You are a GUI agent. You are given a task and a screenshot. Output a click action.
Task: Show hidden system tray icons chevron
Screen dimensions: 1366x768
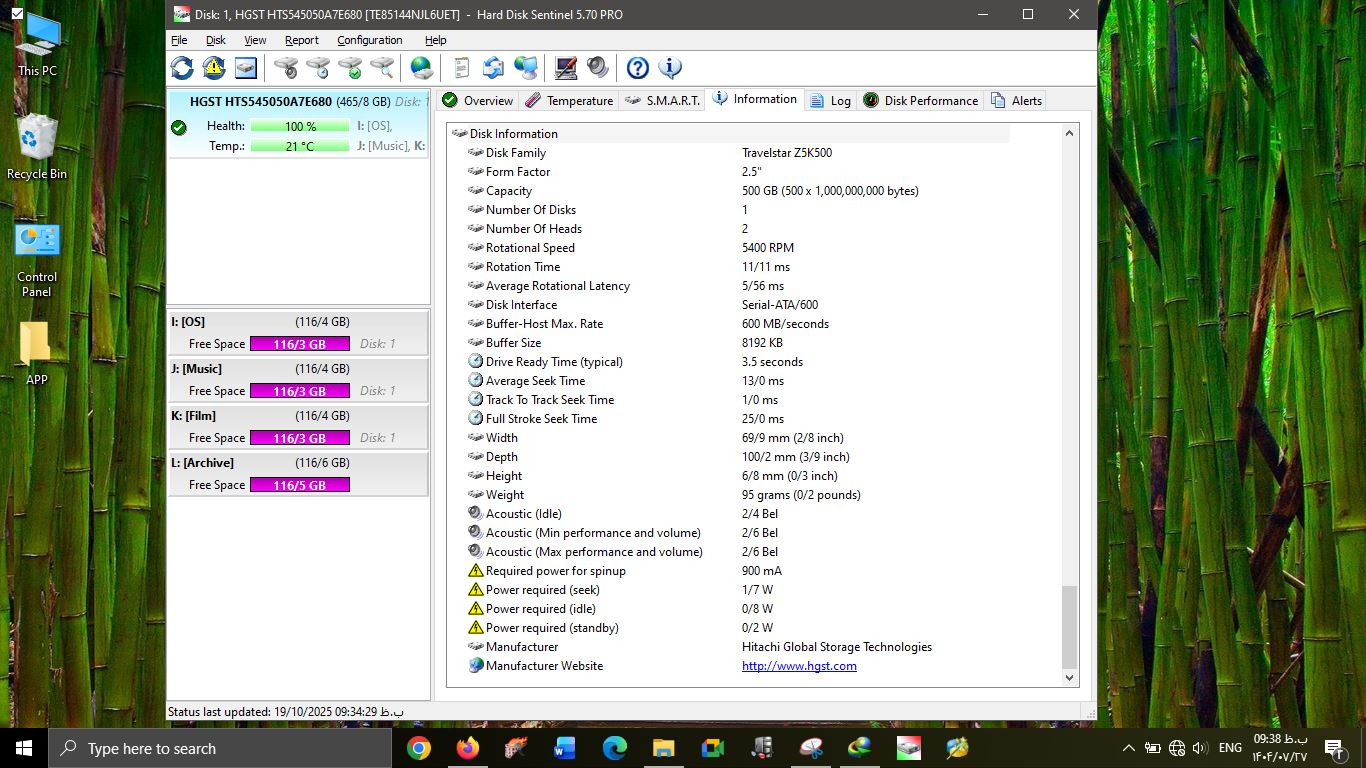pyautogui.click(x=1129, y=748)
